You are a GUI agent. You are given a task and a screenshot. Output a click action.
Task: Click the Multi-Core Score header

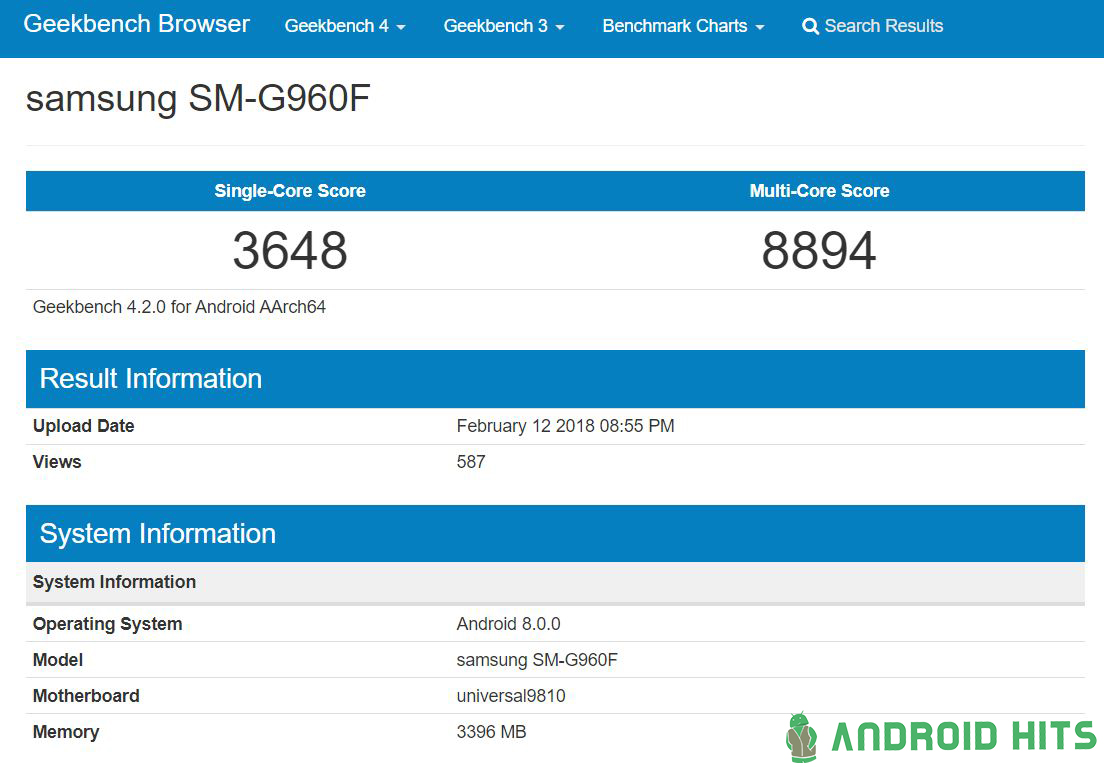820,191
